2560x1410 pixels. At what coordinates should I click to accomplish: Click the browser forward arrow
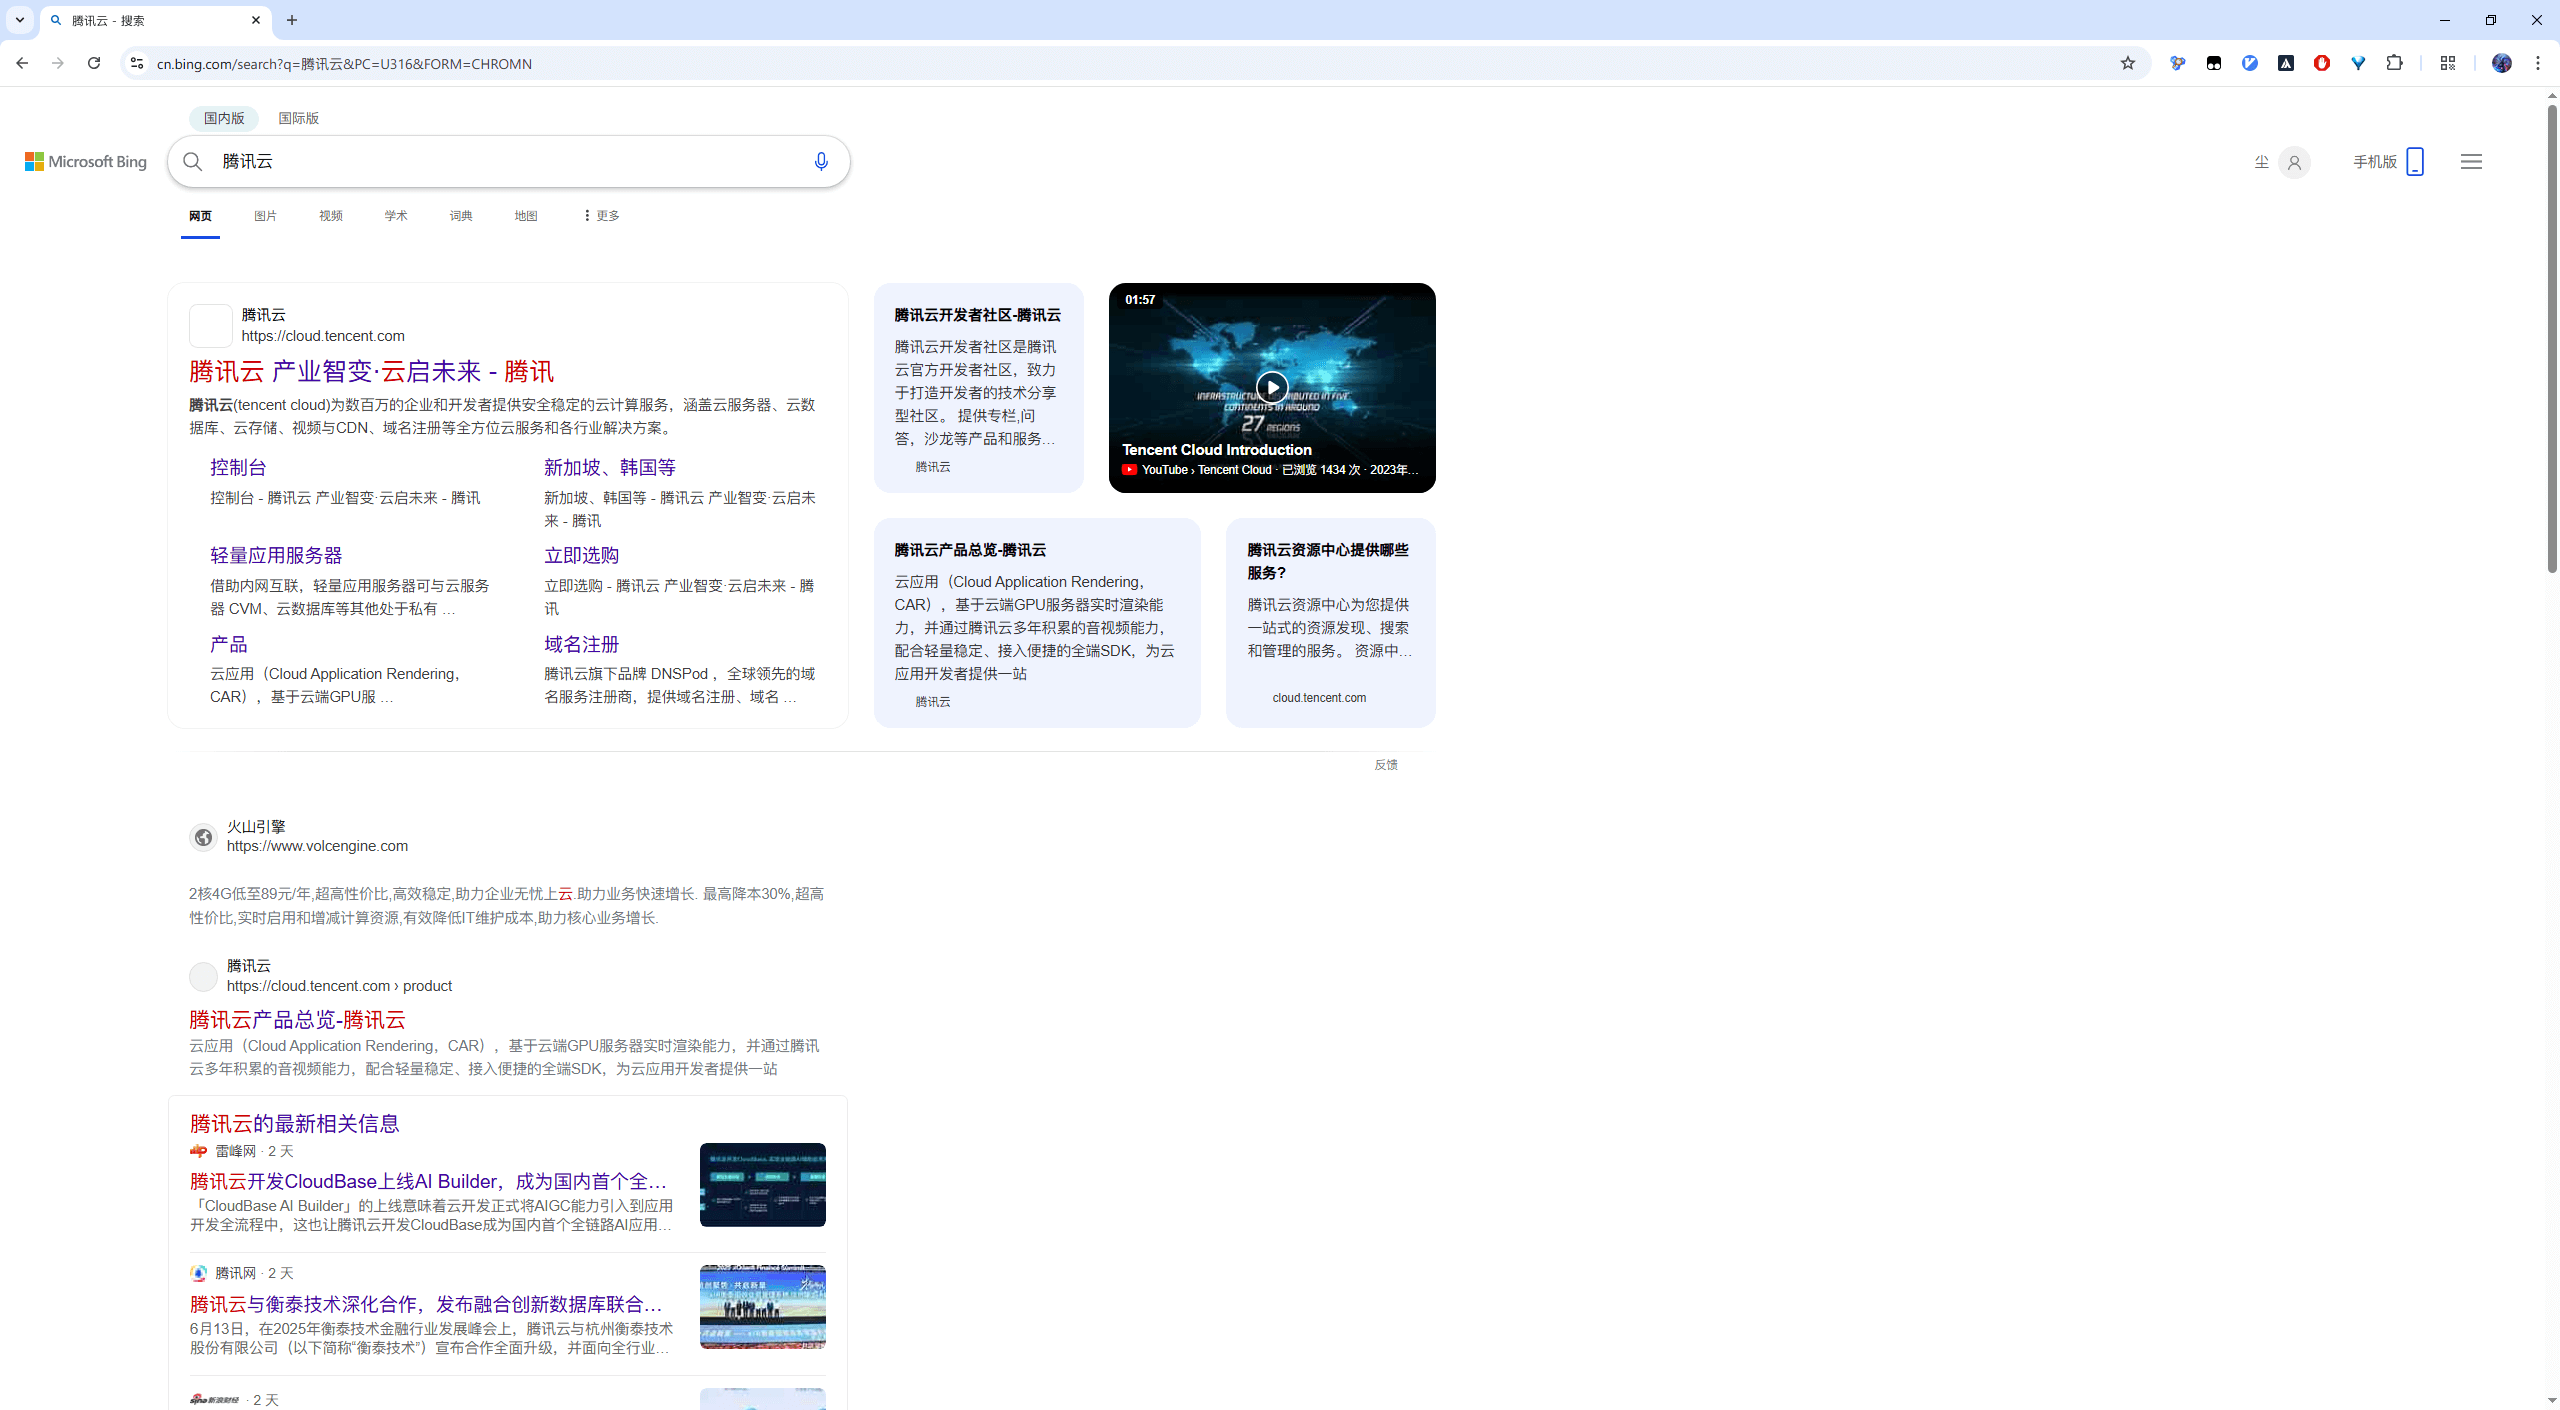click(x=58, y=63)
